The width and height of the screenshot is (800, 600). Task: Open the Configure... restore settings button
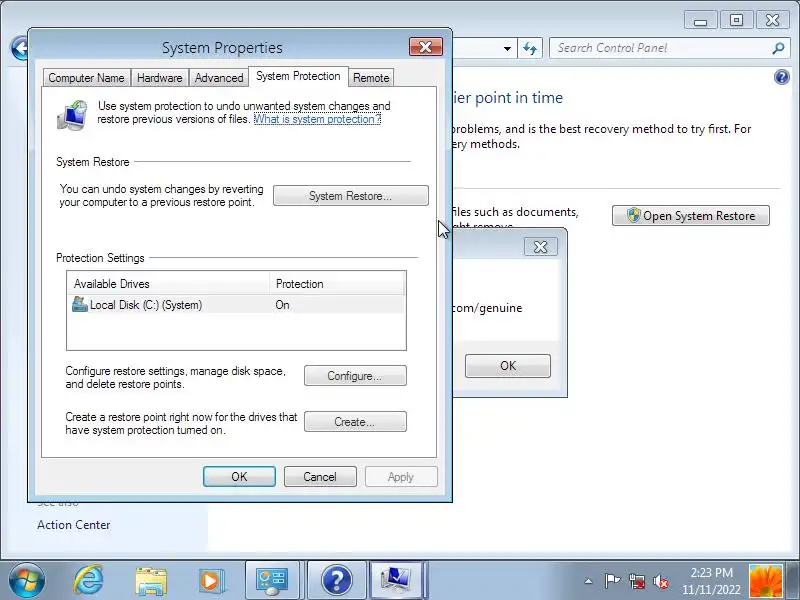point(355,376)
